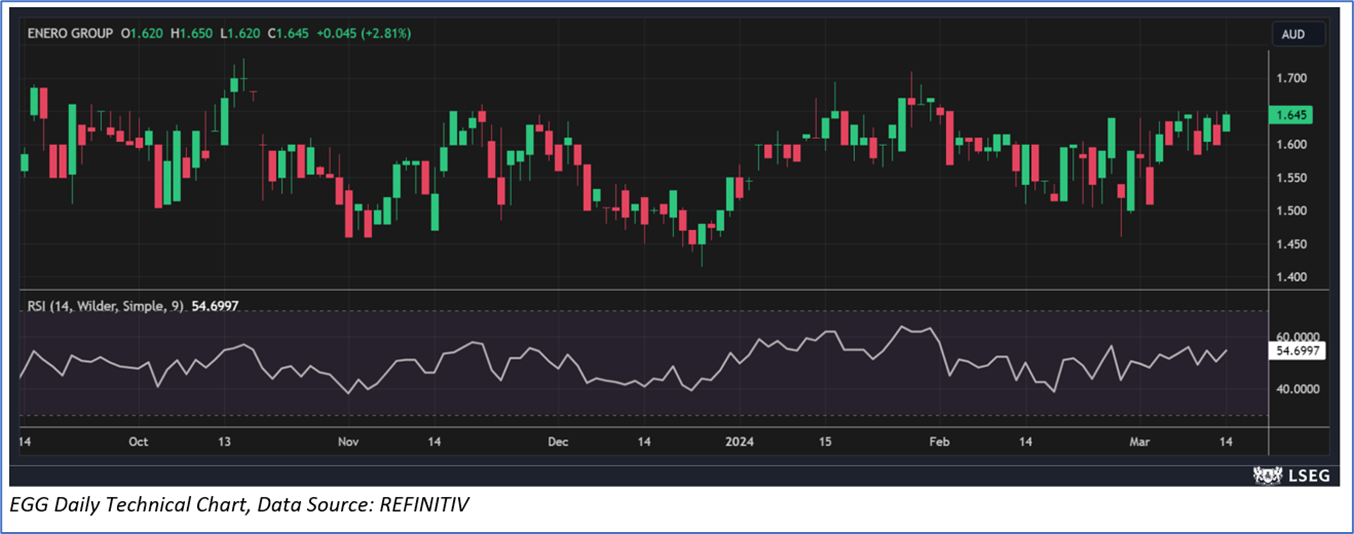Click the 40.0000 RSI axis label
Image resolution: width=1354 pixels, height=534 pixels.
coord(1298,389)
